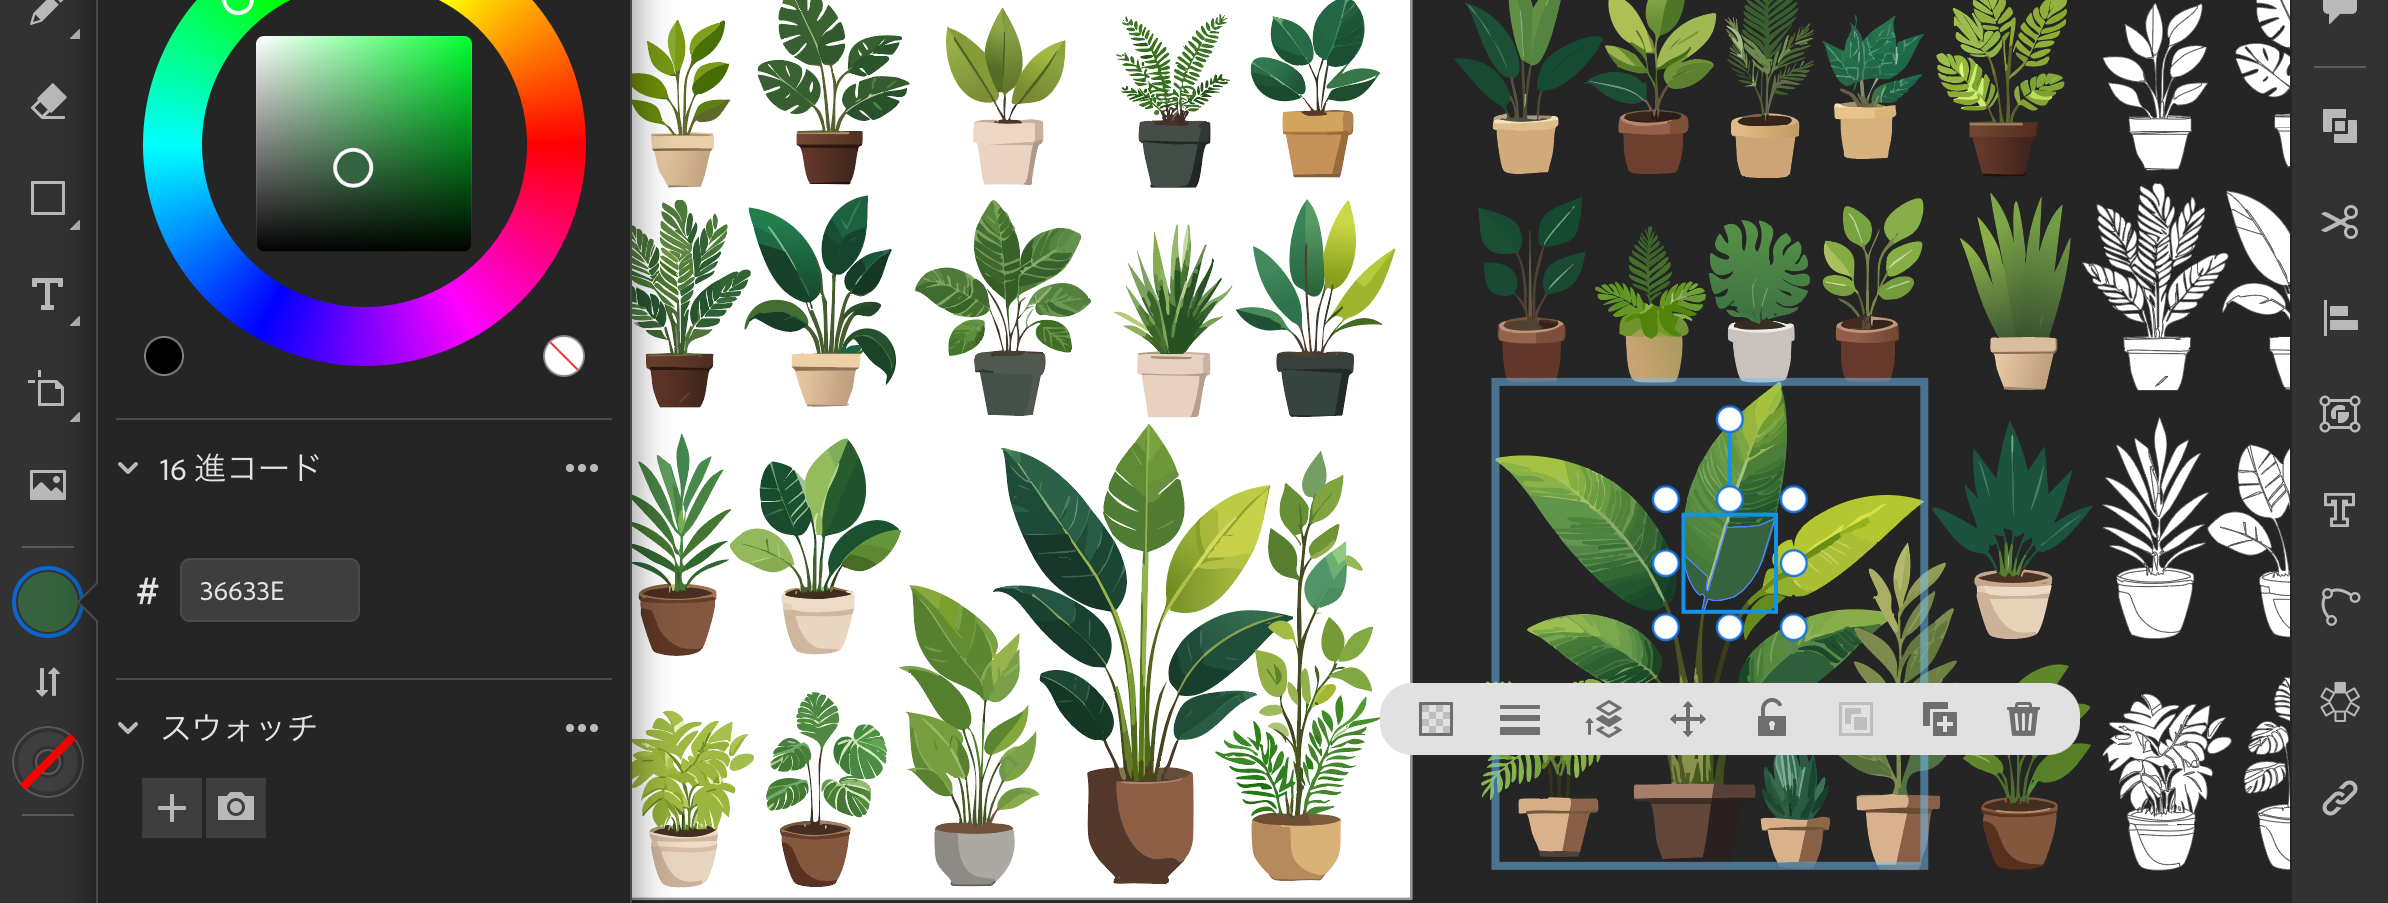Open stacking order menu in floating bar

point(1603,719)
